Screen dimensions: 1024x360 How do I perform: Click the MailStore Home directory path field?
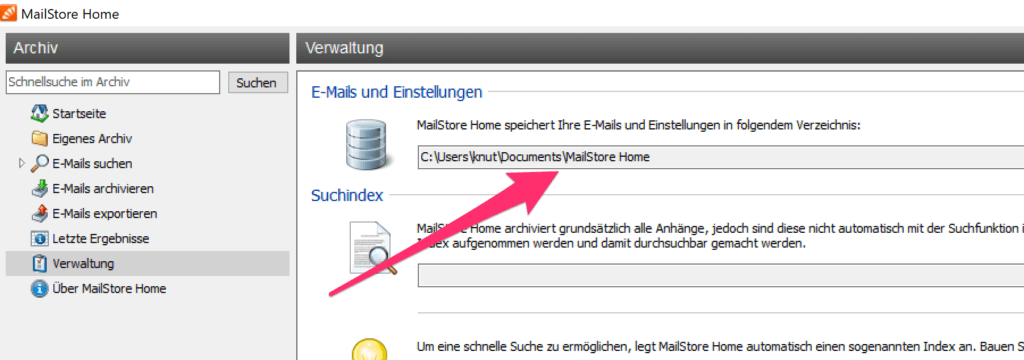coord(721,157)
